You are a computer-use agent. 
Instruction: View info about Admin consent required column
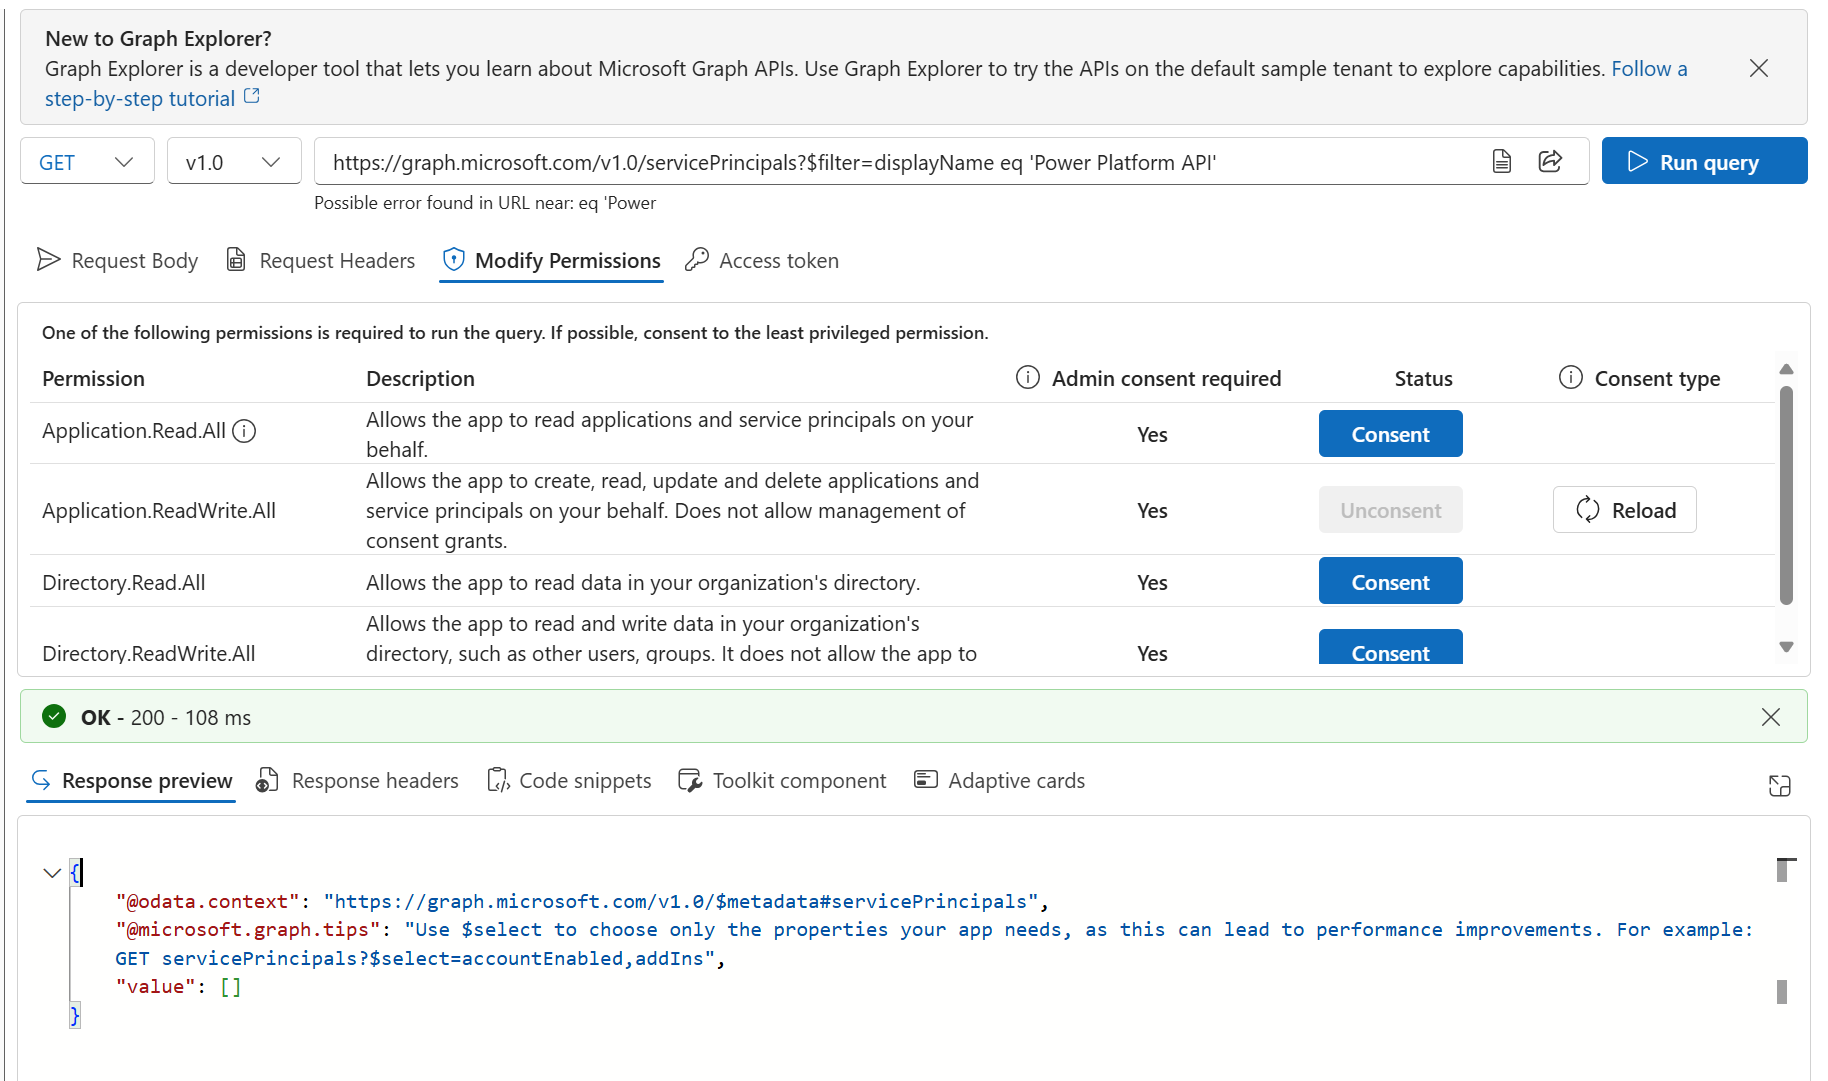coord(1027,378)
